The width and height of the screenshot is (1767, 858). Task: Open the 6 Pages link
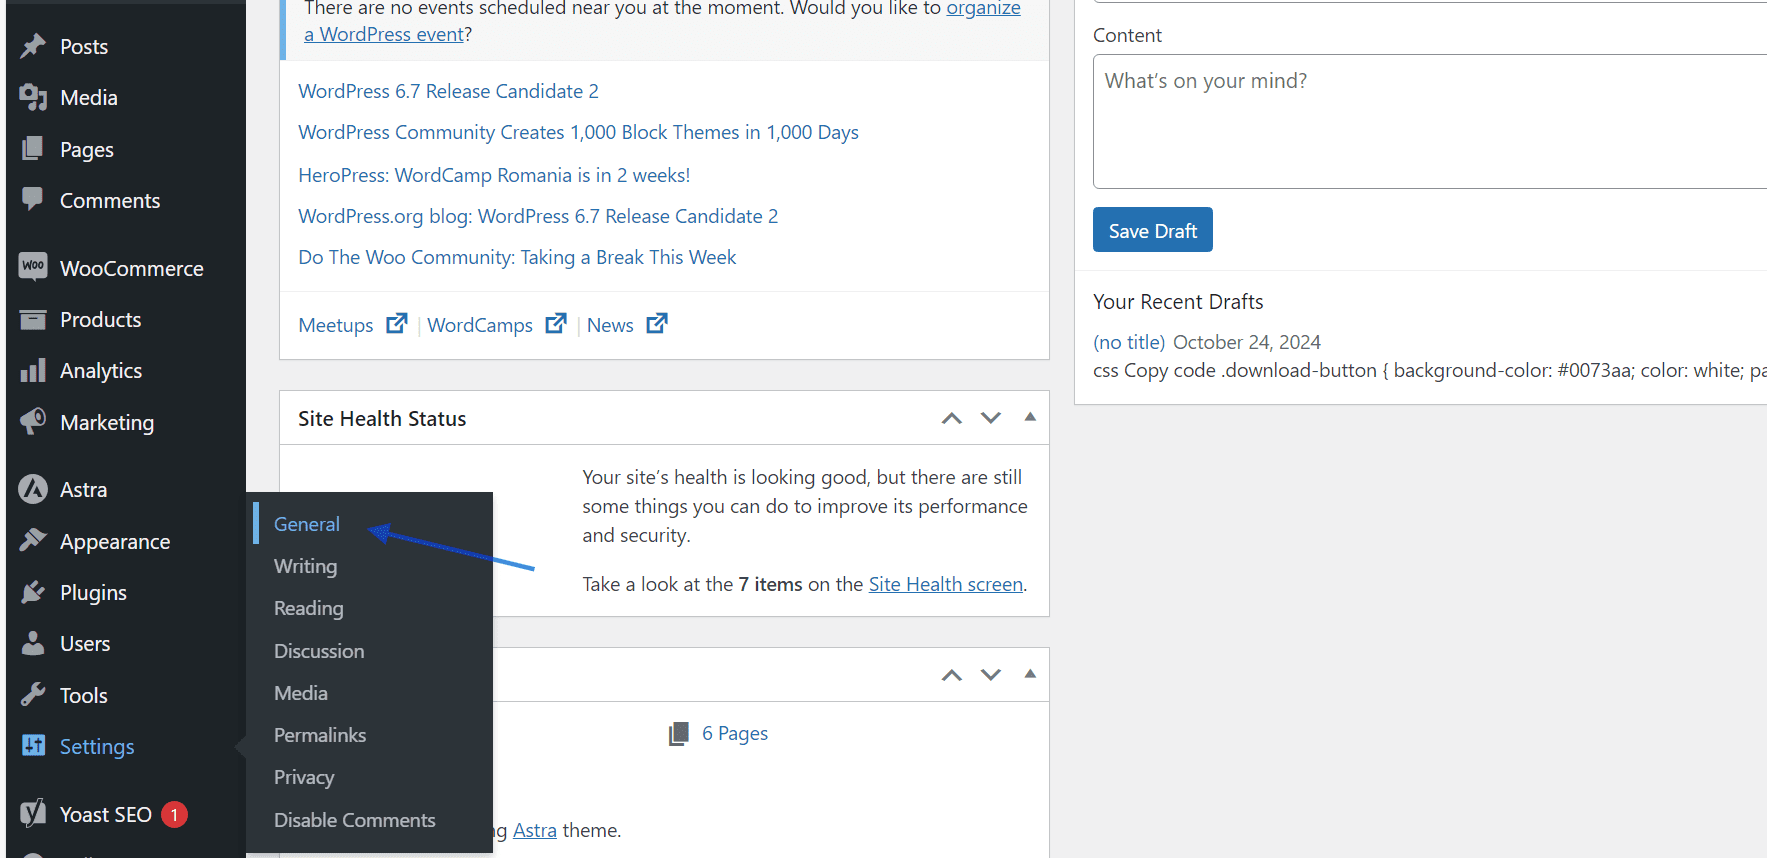point(734,733)
